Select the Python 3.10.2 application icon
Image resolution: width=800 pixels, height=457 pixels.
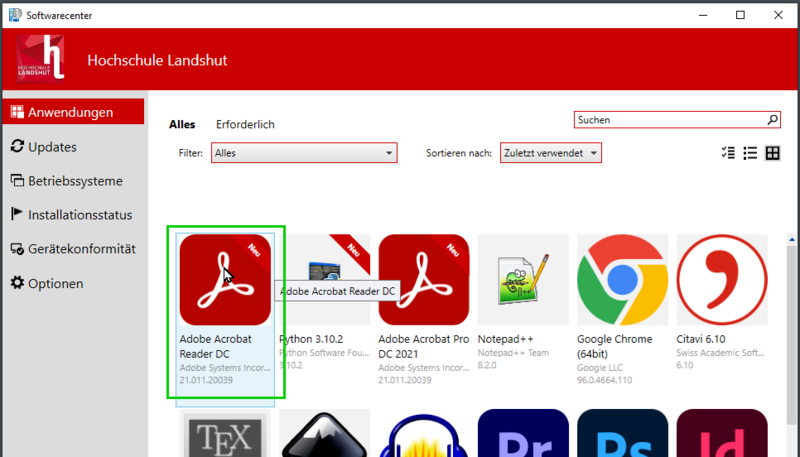324,280
